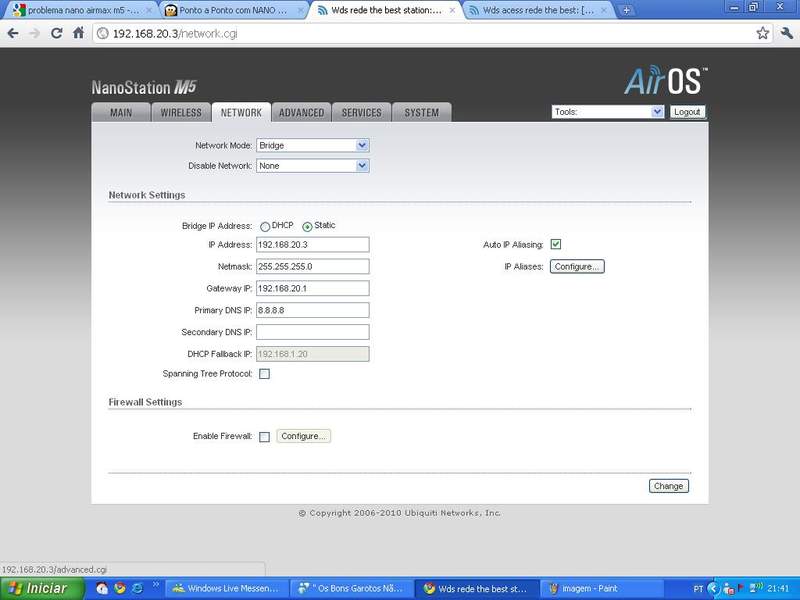Check the Enable Firewall checkbox

tap(264, 437)
